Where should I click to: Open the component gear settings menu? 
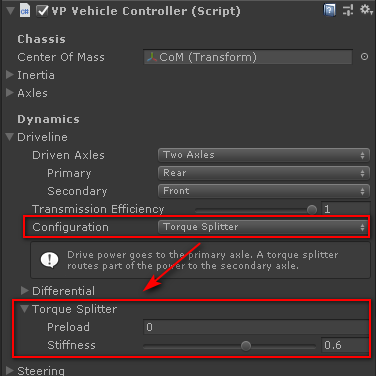366,10
